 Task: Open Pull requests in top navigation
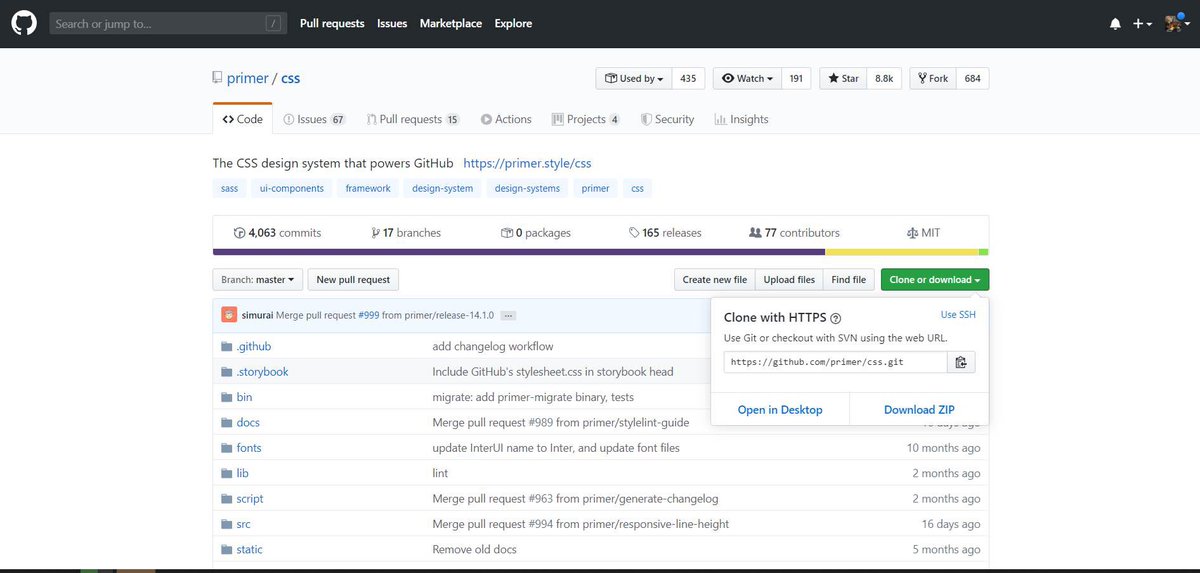[332, 23]
